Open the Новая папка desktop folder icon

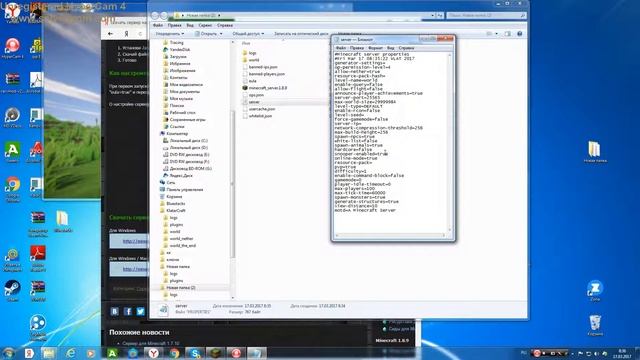pyautogui.click(x=595, y=152)
